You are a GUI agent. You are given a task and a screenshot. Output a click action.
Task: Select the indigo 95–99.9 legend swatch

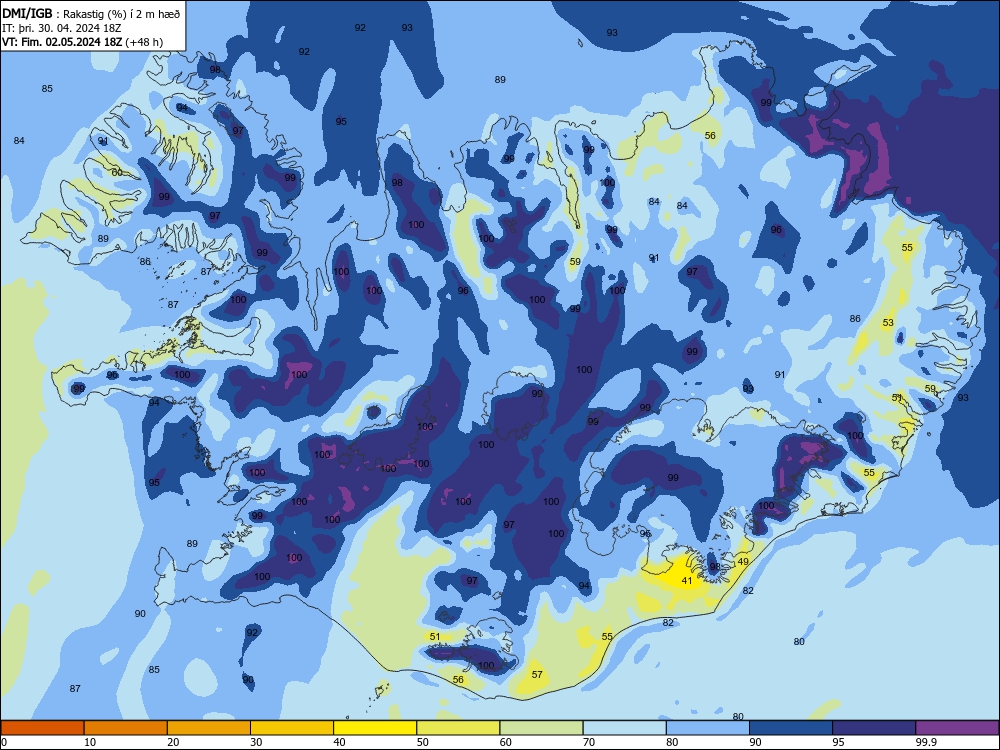coord(874,728)
